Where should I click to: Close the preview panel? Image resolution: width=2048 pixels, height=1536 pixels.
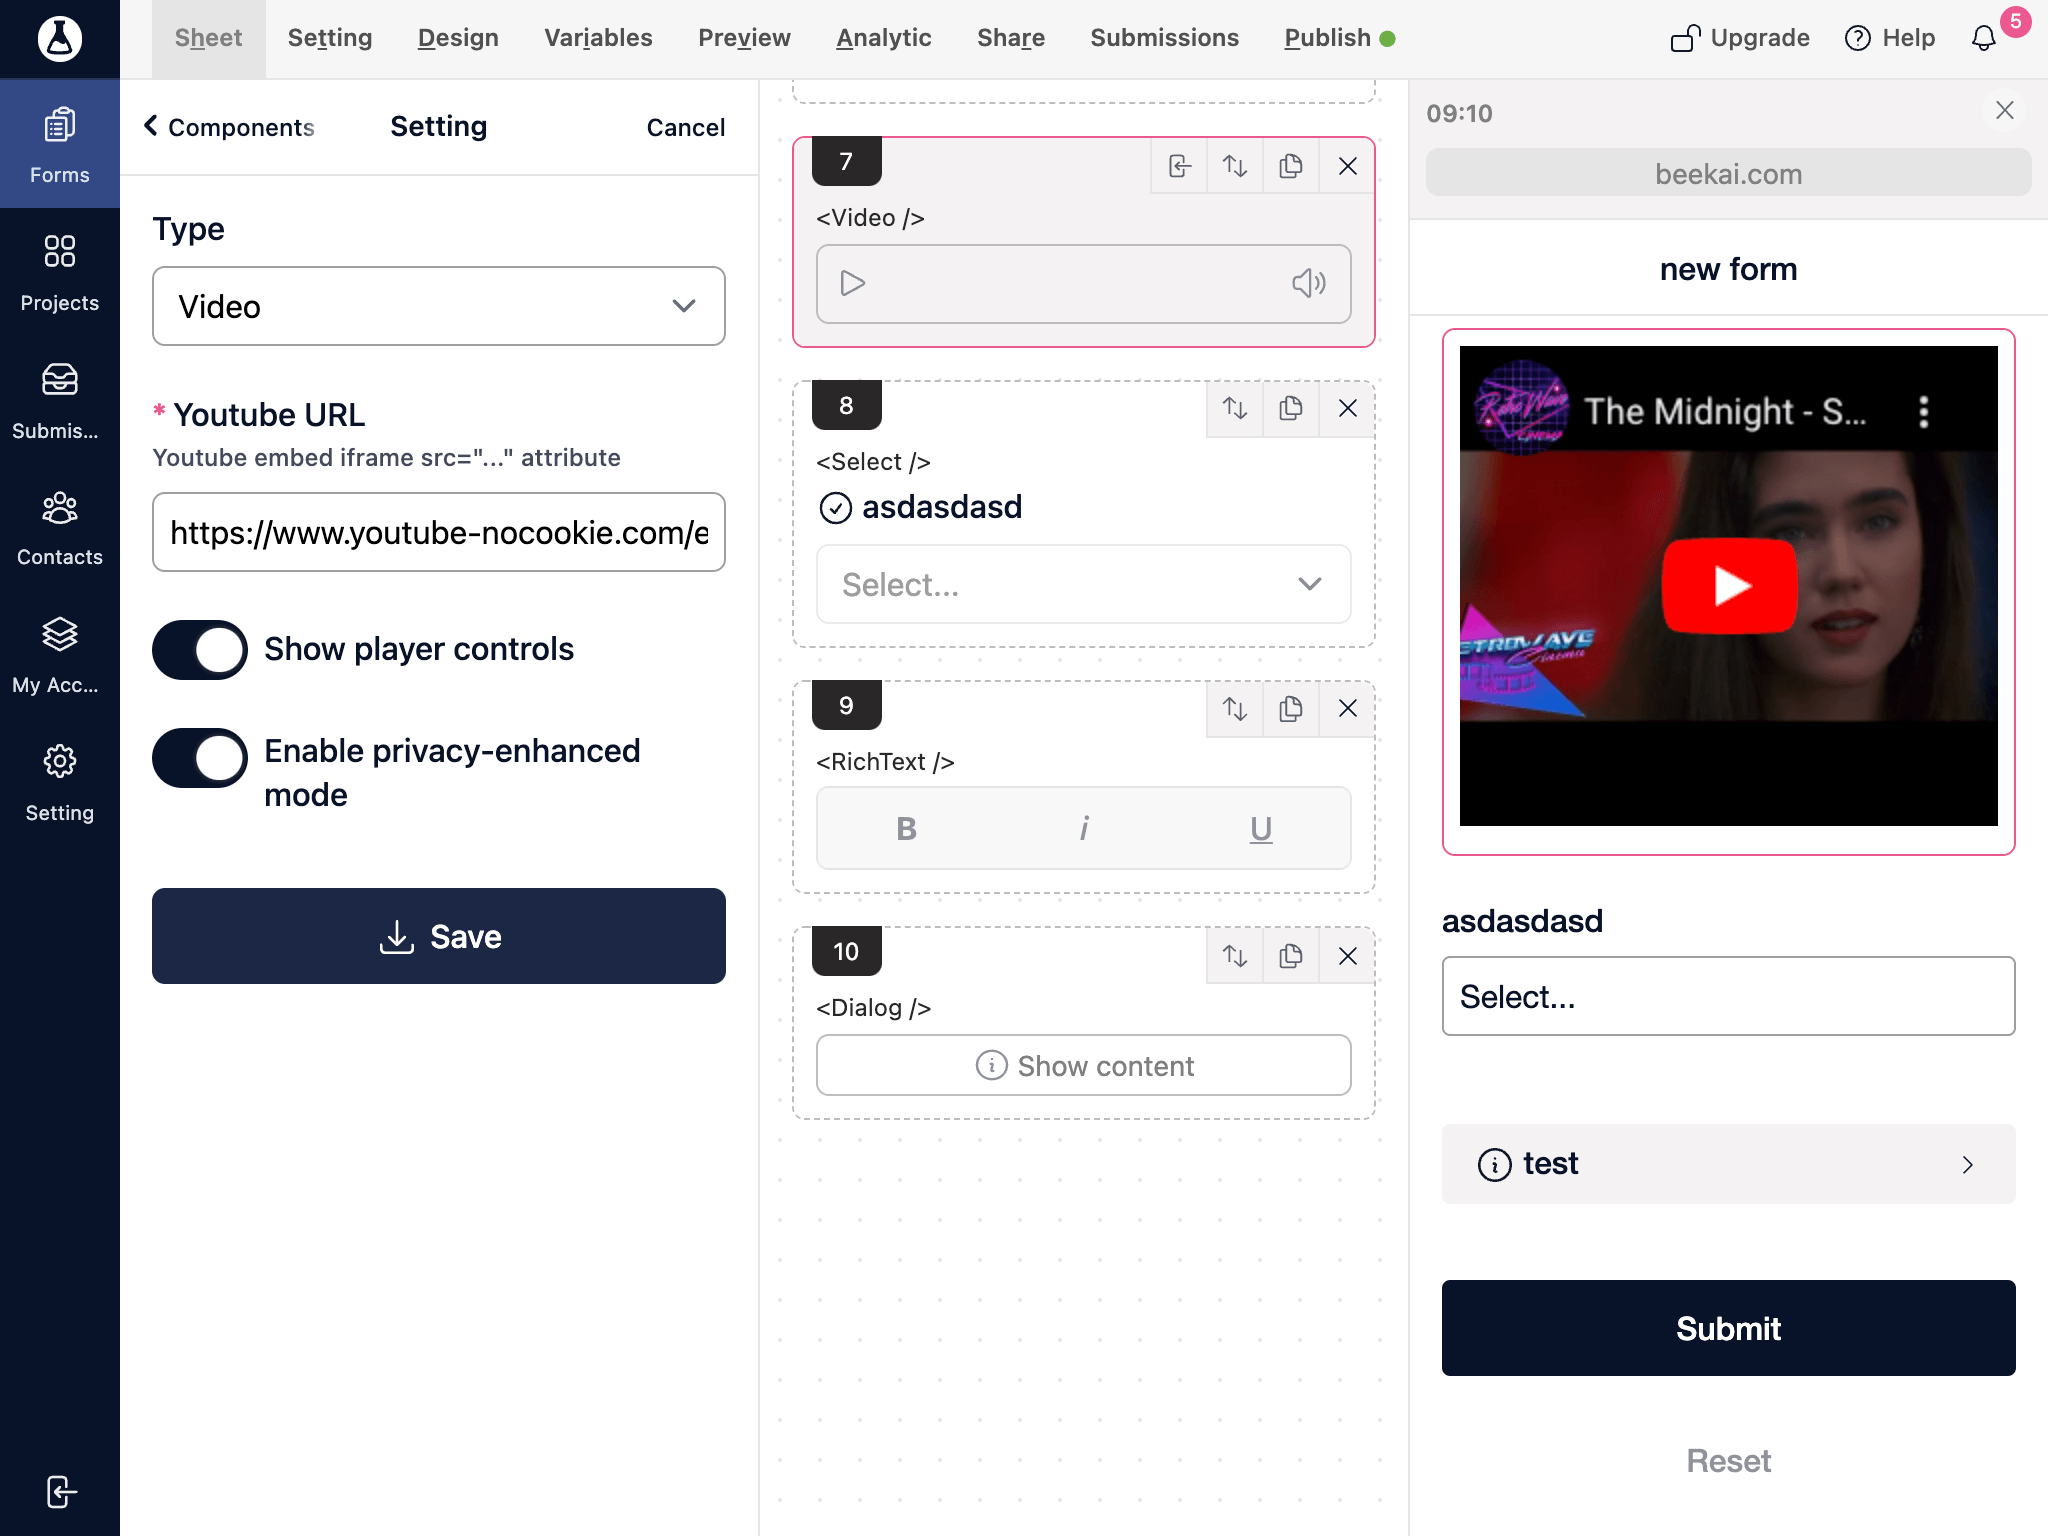click(x=2004, y=110)
